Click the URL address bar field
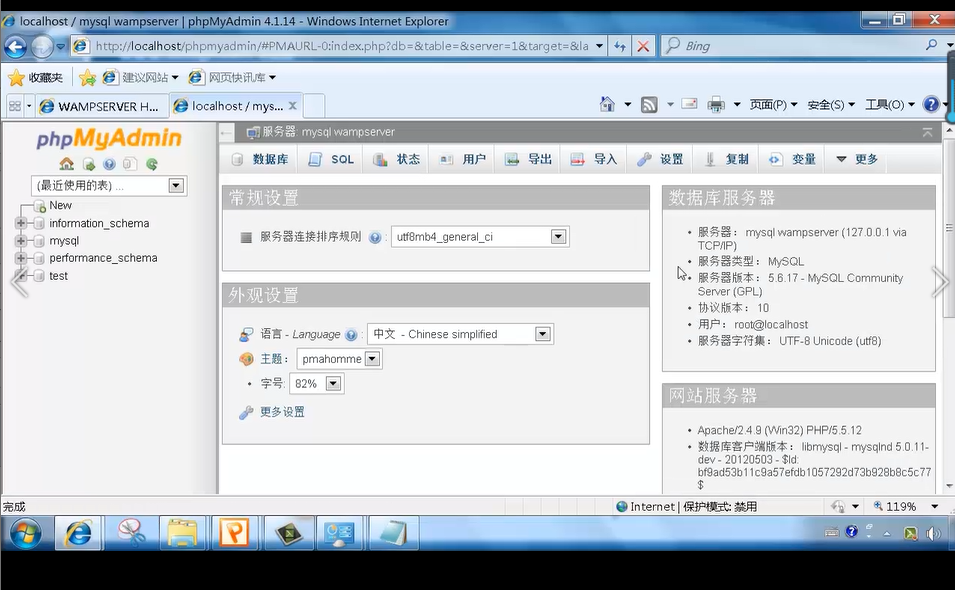Screen dimensions: 955x590 click(x=342, y=46)
